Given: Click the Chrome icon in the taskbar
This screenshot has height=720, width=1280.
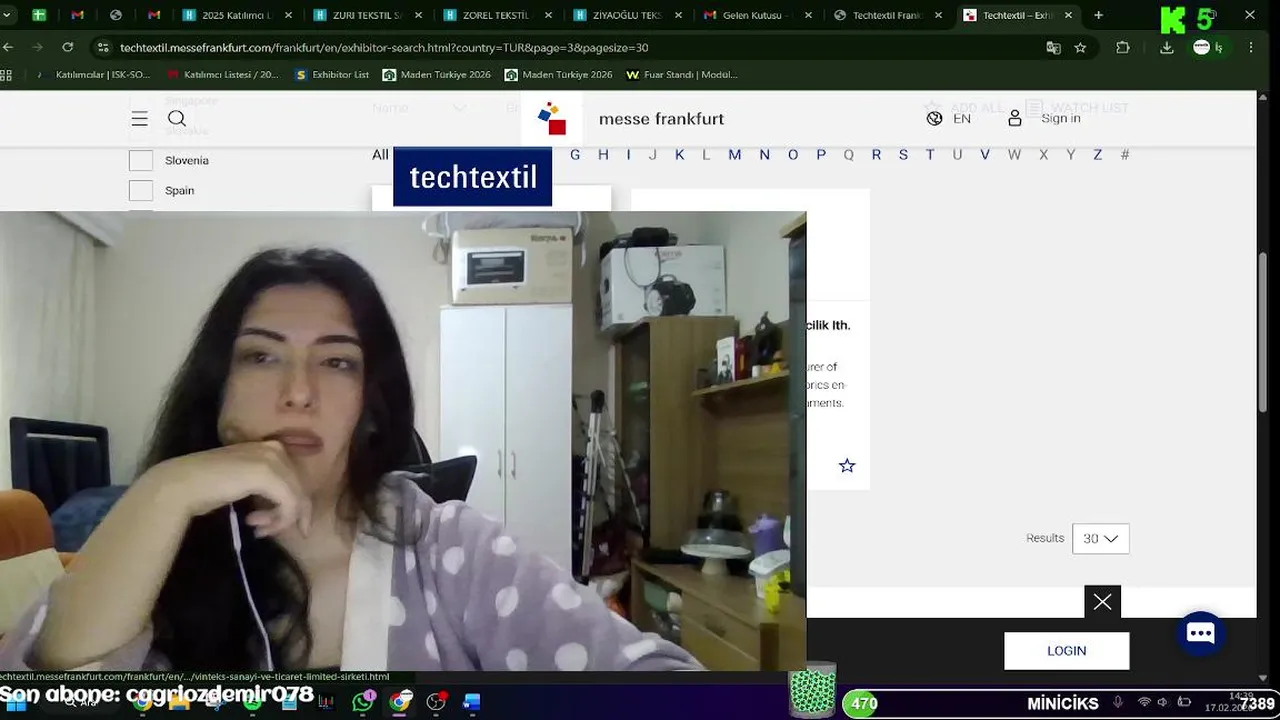Looking at the screenshot, I should click(400, 702).
